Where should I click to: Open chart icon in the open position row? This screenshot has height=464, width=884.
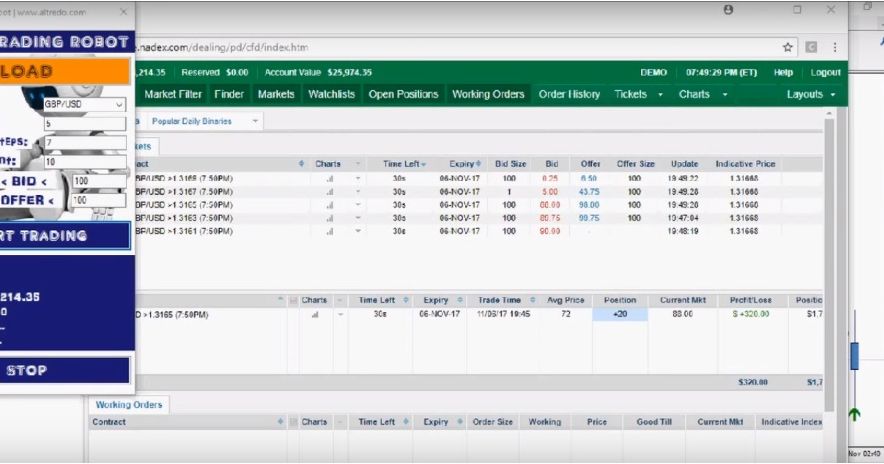tap(315, 315)
